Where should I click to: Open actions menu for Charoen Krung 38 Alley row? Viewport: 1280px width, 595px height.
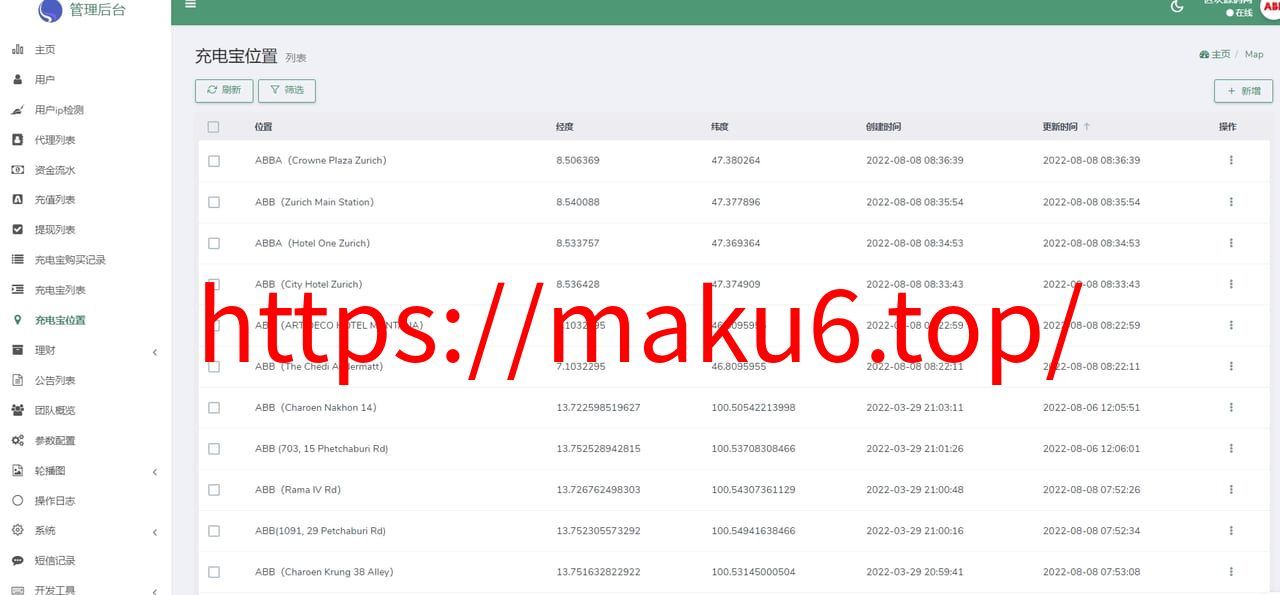(x=1231, y=572)
